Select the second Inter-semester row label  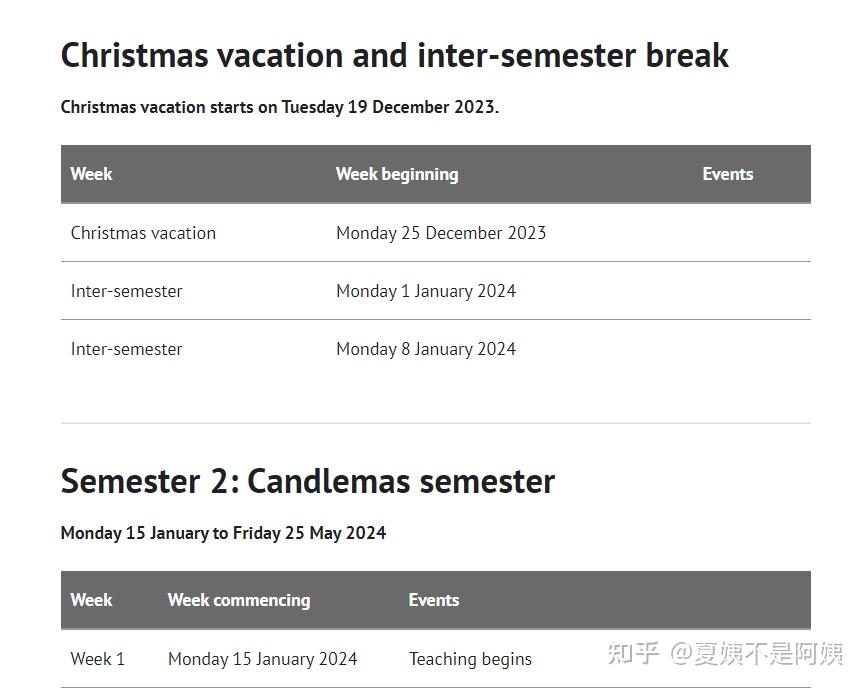point(126,349)
